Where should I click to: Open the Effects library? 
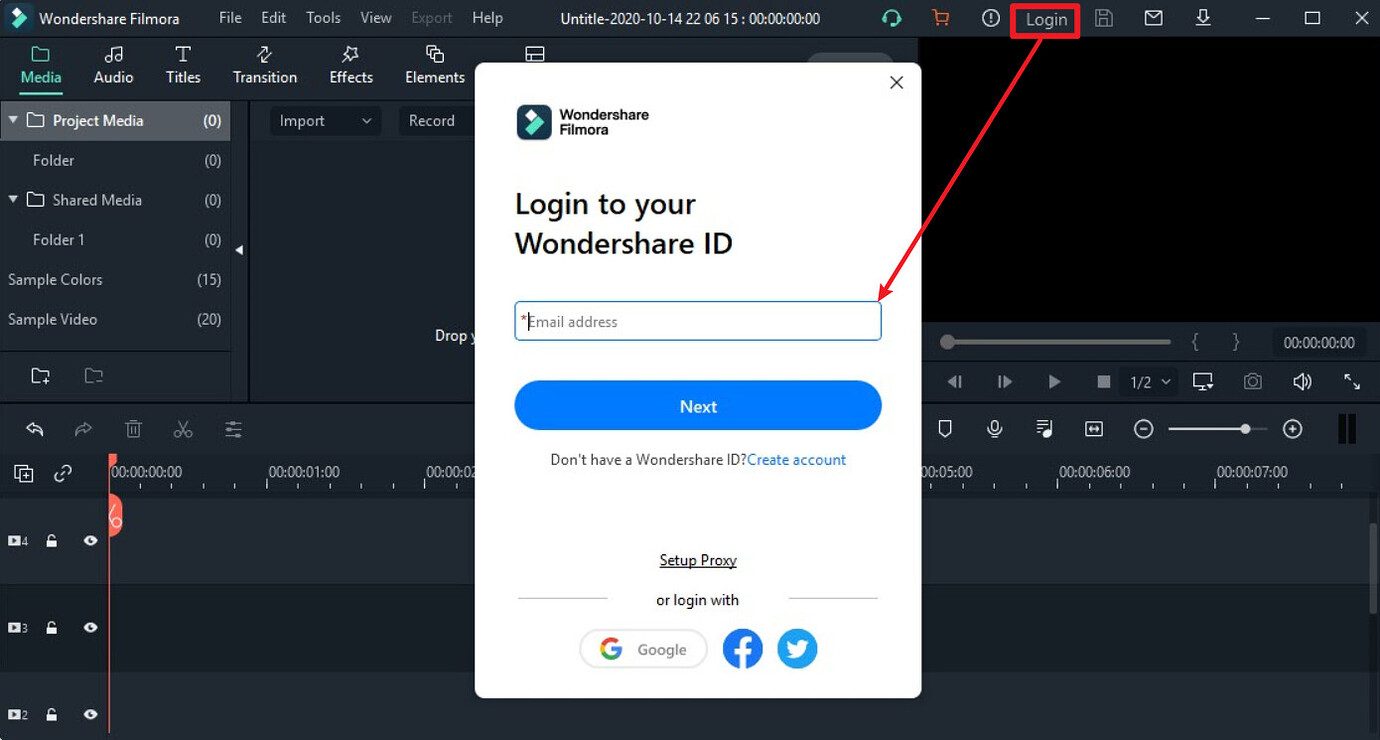click(350, 65)
